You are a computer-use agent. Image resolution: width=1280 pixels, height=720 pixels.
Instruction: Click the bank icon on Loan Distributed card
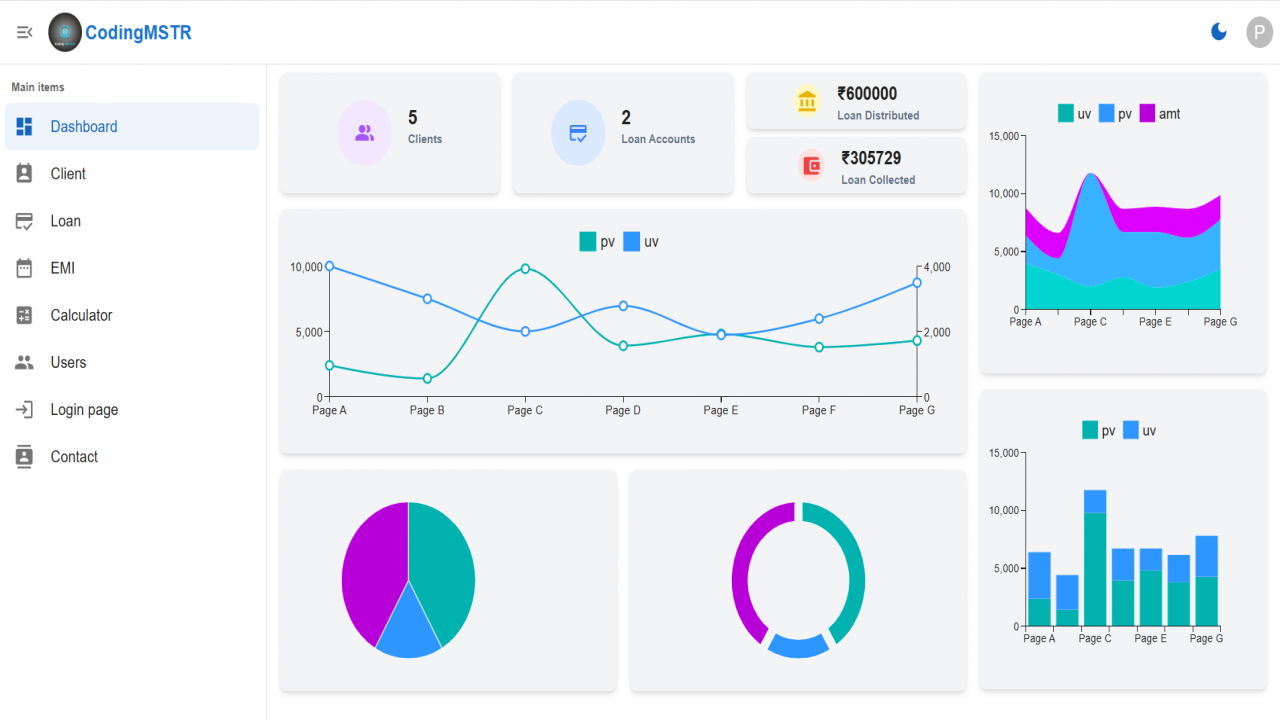click(808, 101)
